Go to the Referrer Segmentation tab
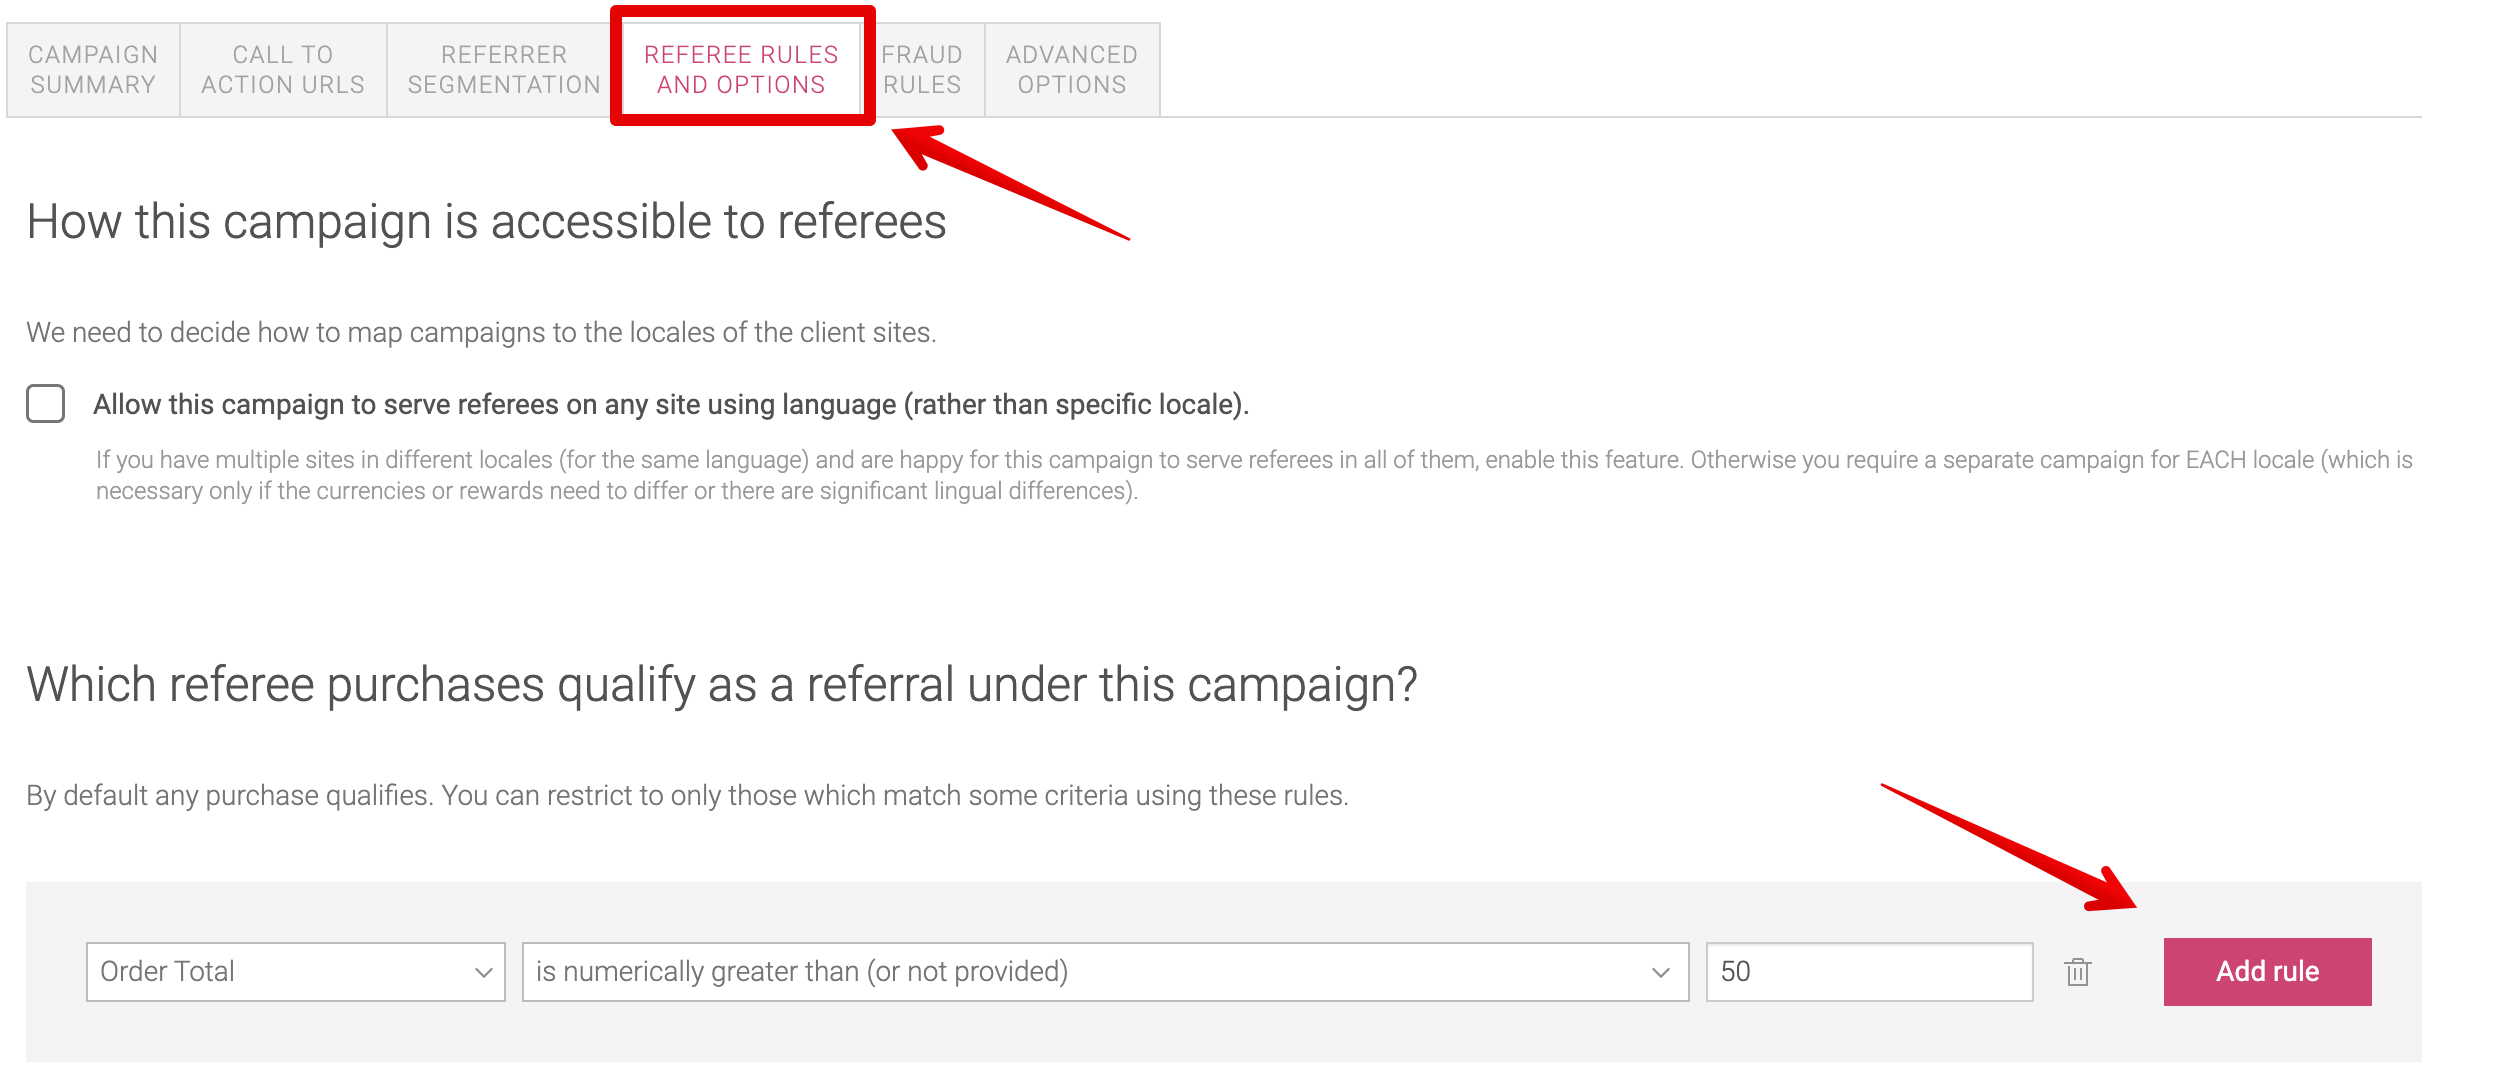This screenshot has width=2500, height=1072. (504, 70)
